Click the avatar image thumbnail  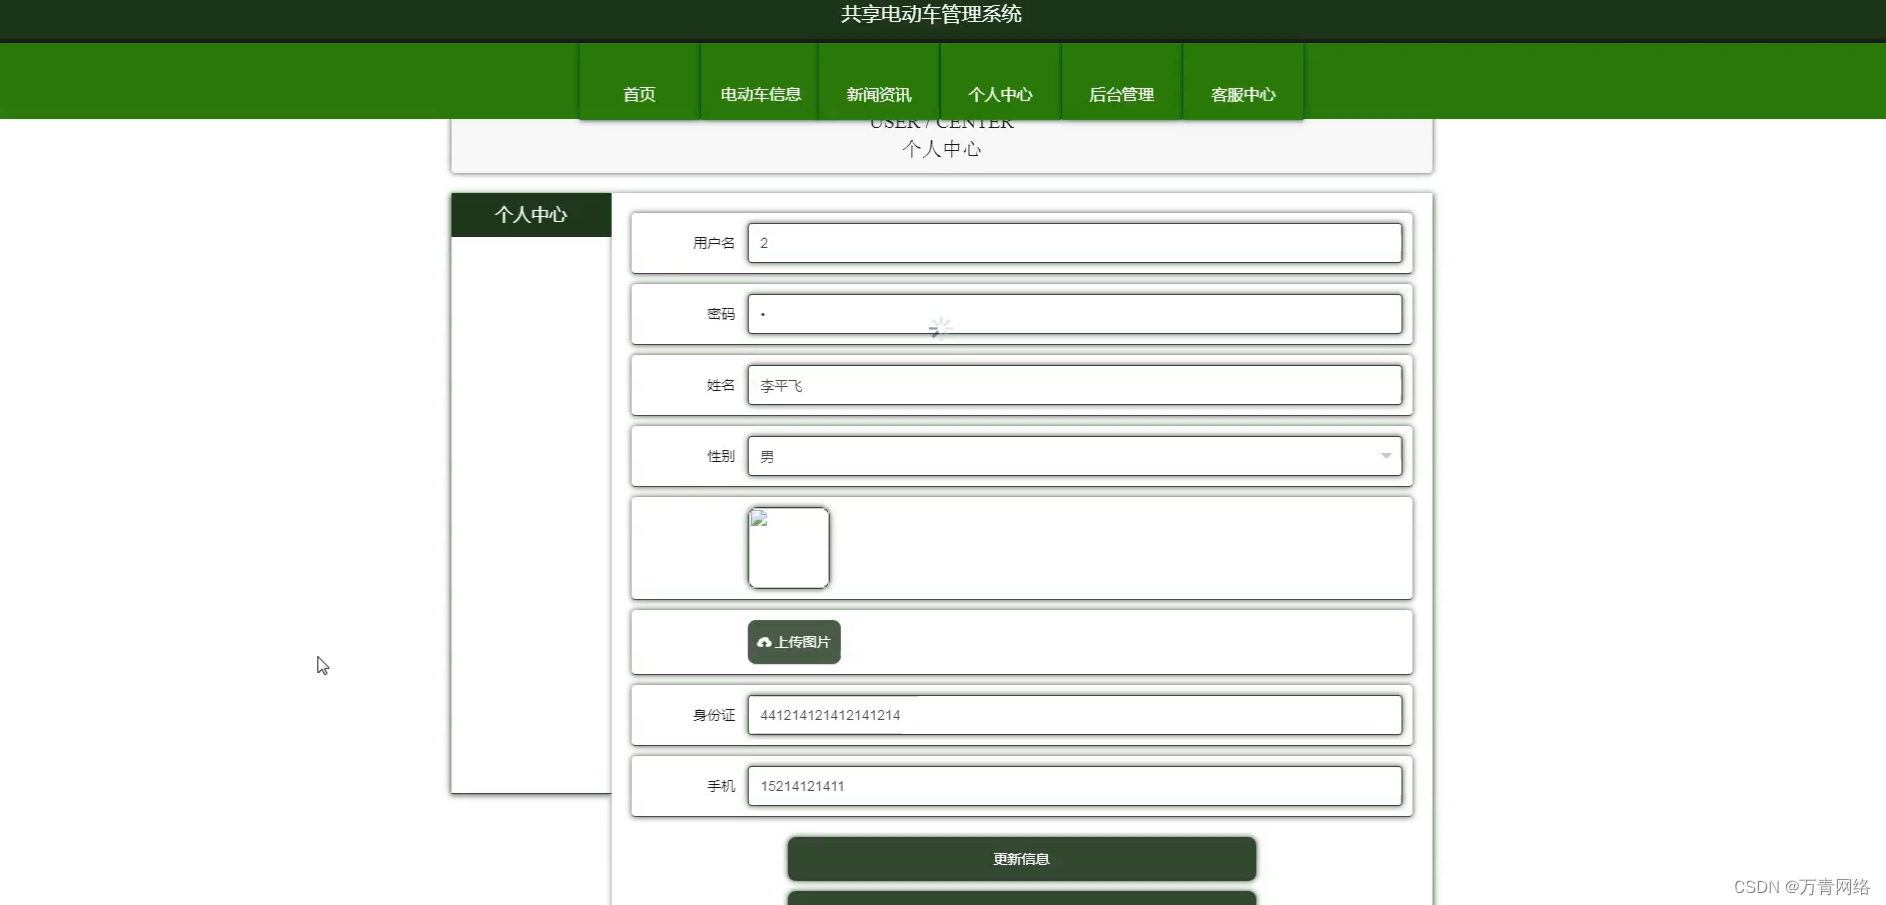pos(788,547)
